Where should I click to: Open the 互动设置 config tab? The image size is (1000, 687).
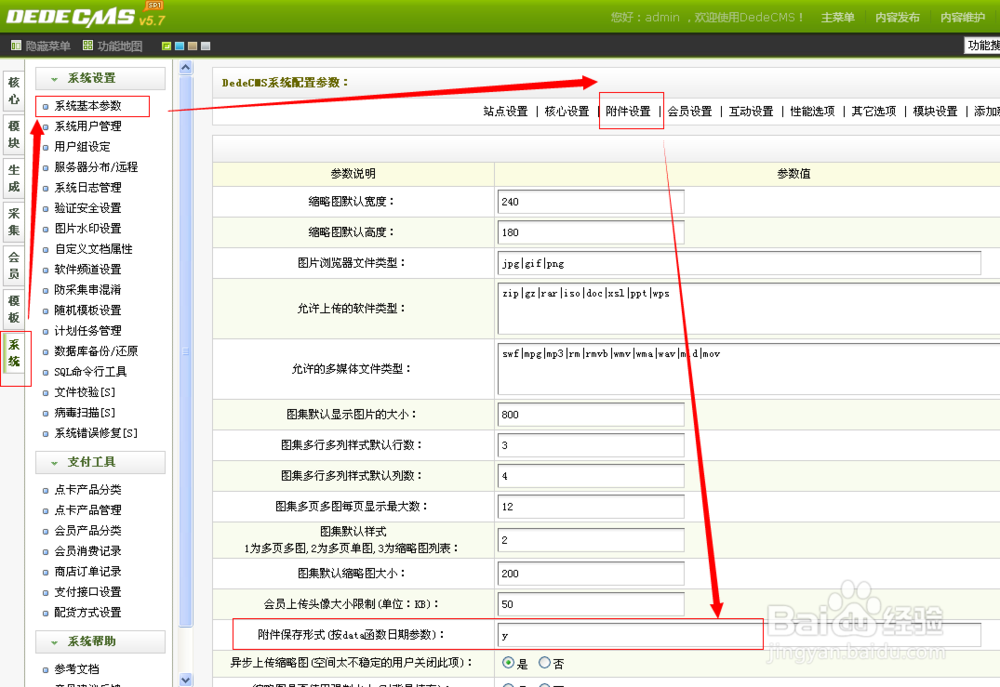(751, 111)
